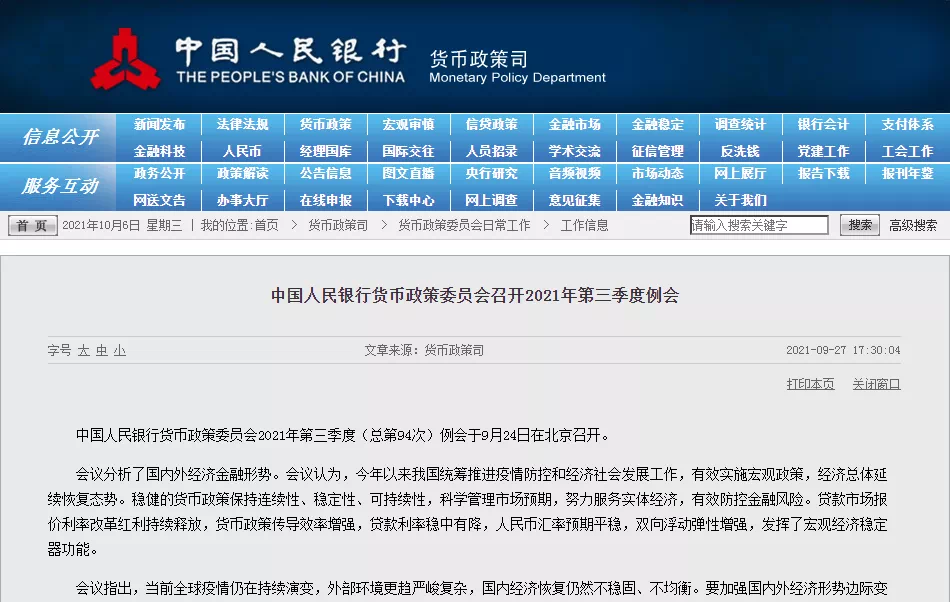Image resolution: width=950 pixels, height=602 pixels.
Task: Select 金融科技 in navigation
Action: tap(159, 151)
